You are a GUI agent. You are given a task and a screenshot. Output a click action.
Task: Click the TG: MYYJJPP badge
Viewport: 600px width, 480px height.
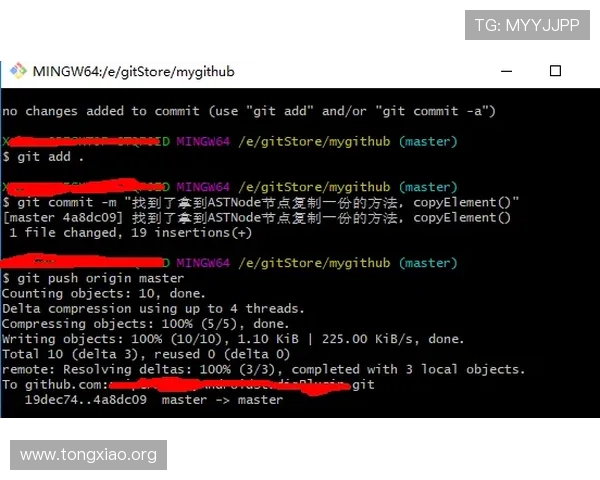point(527,25)
